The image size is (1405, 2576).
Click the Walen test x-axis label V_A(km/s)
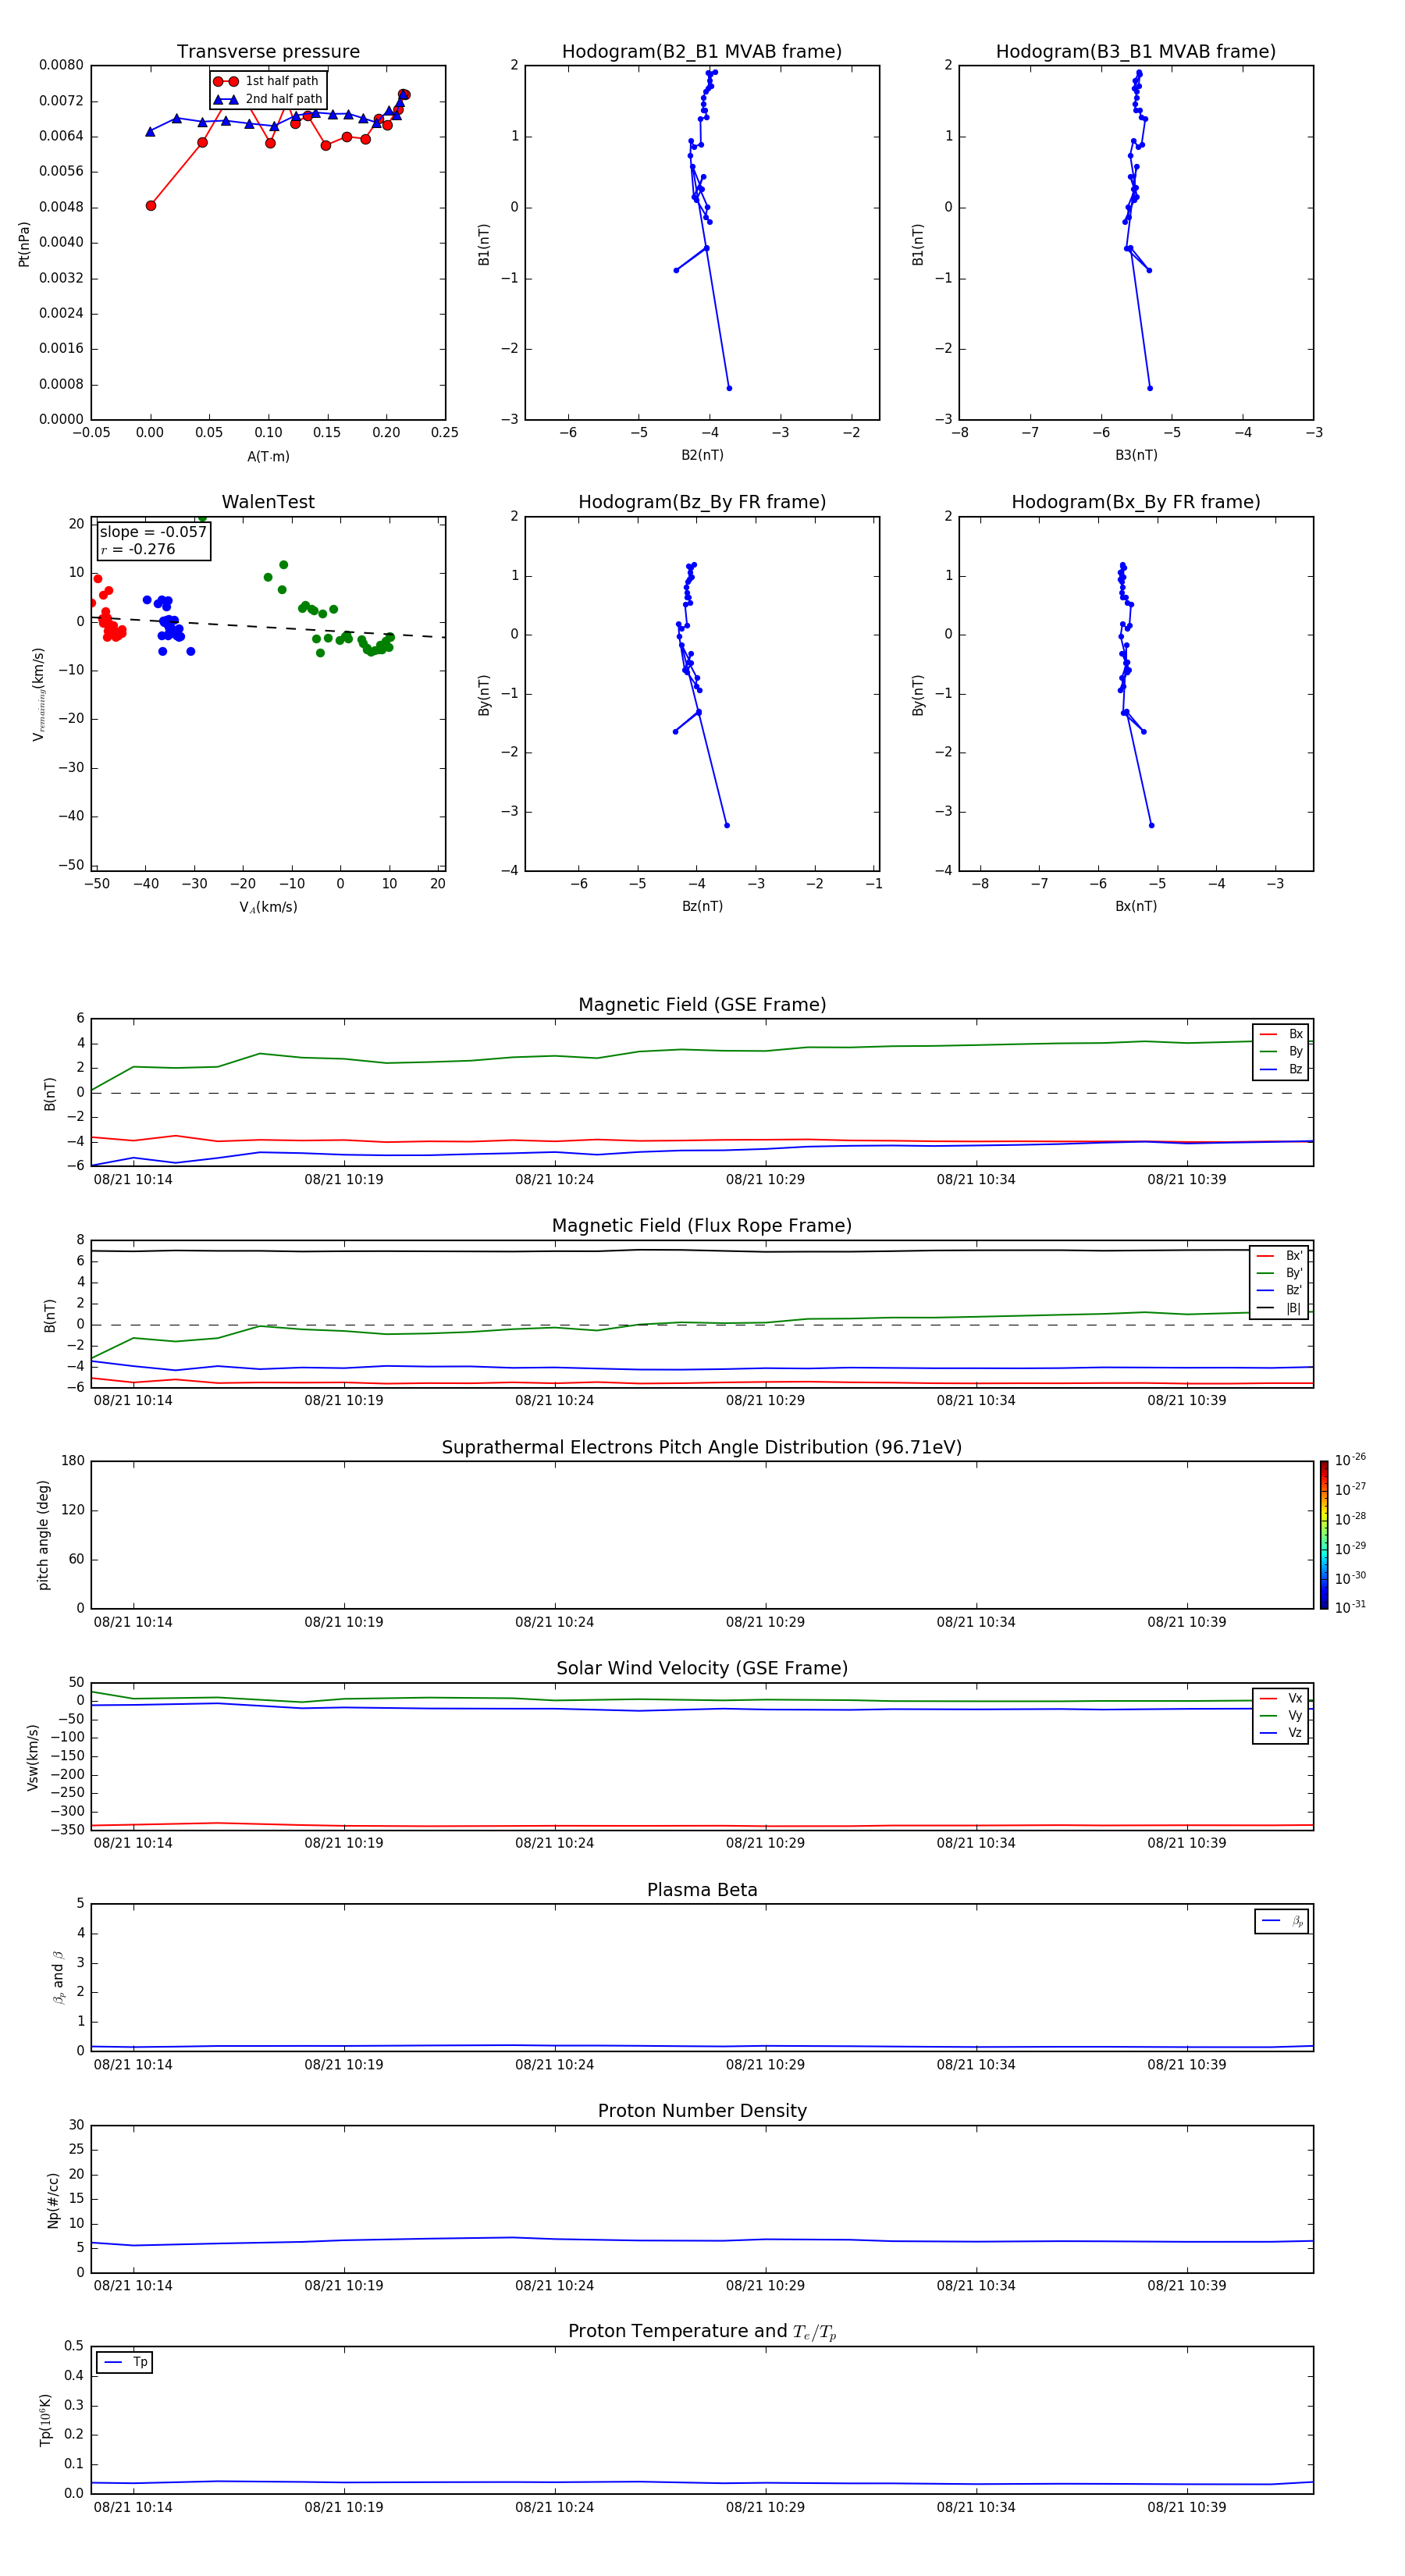coord(268,907)
